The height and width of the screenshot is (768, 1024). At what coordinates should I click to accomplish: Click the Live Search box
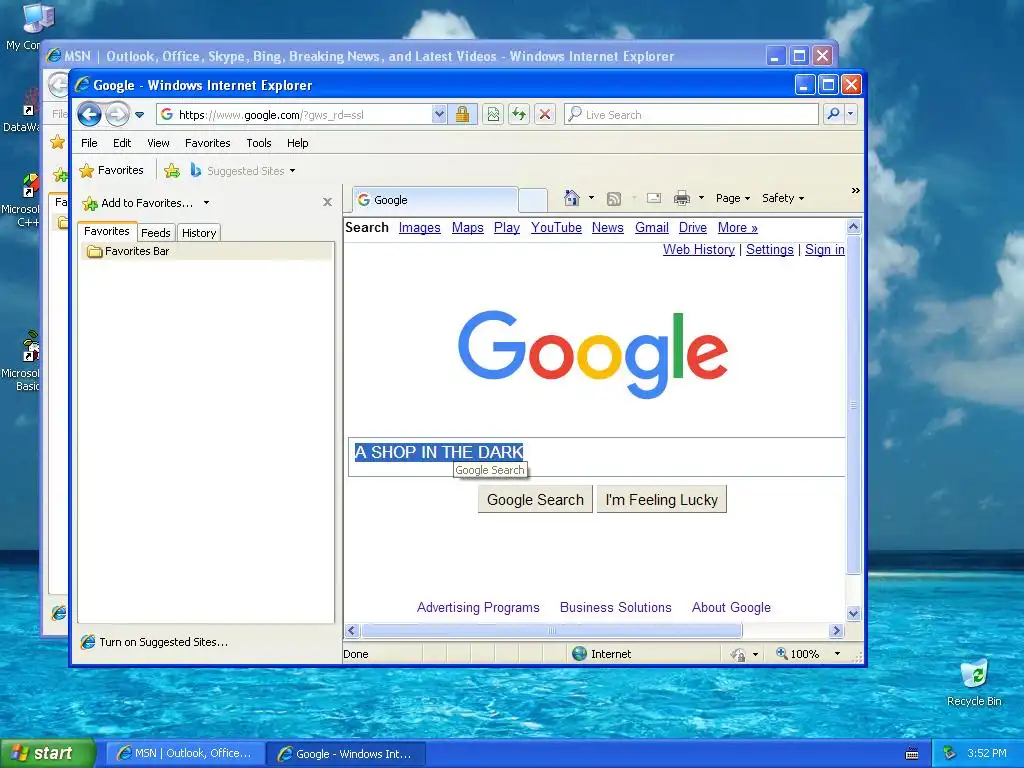[x=692, y=115]
